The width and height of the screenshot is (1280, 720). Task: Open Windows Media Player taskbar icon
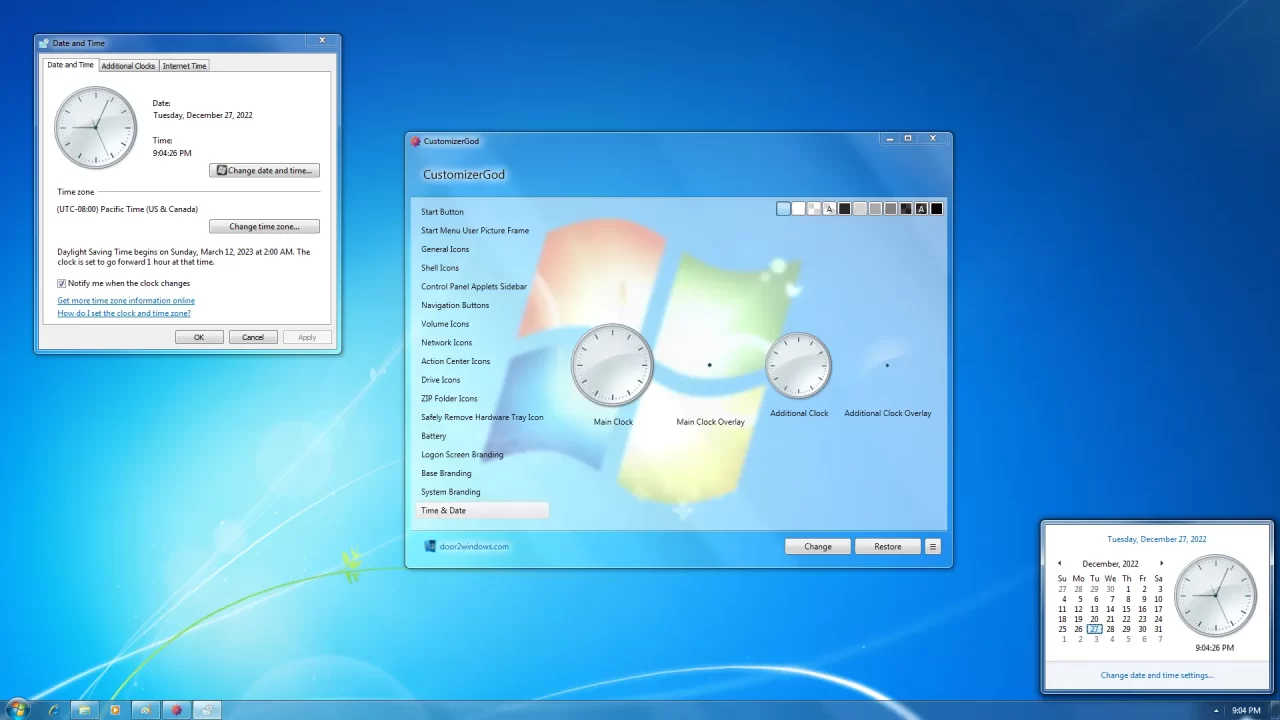[115, 710]
